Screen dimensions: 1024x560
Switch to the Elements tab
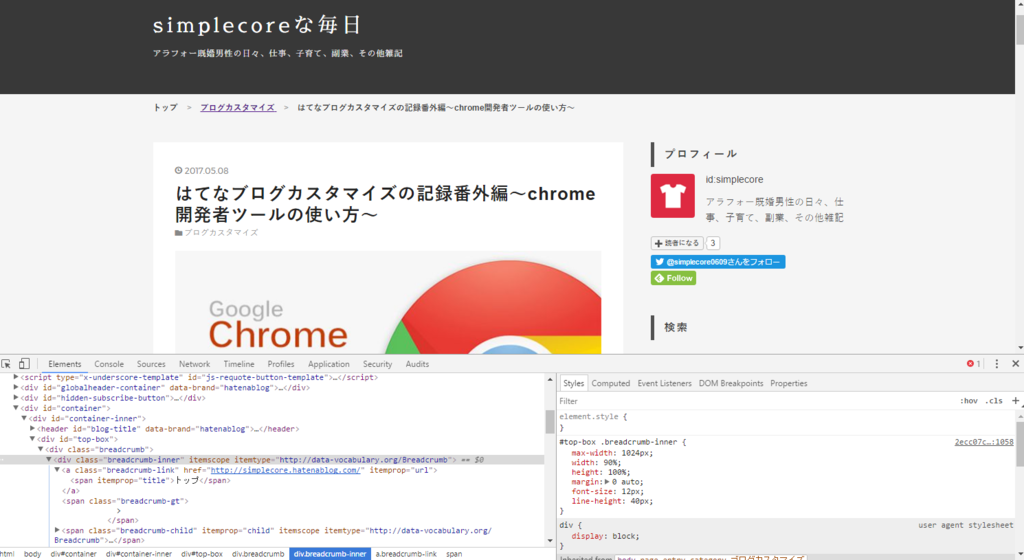tap(65, 364)
